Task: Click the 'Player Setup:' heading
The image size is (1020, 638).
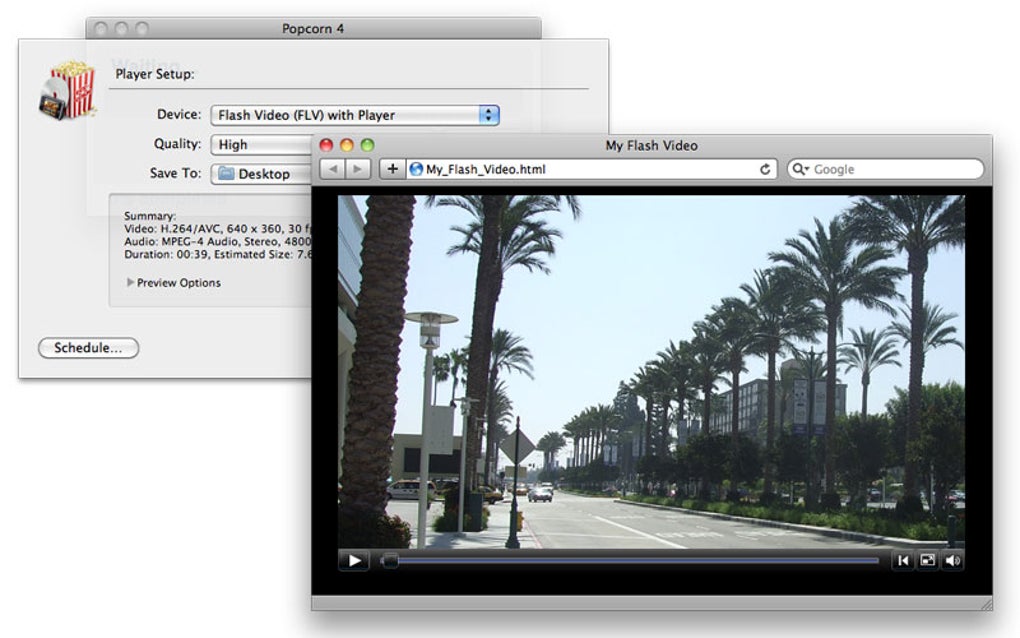Action: 155,74
